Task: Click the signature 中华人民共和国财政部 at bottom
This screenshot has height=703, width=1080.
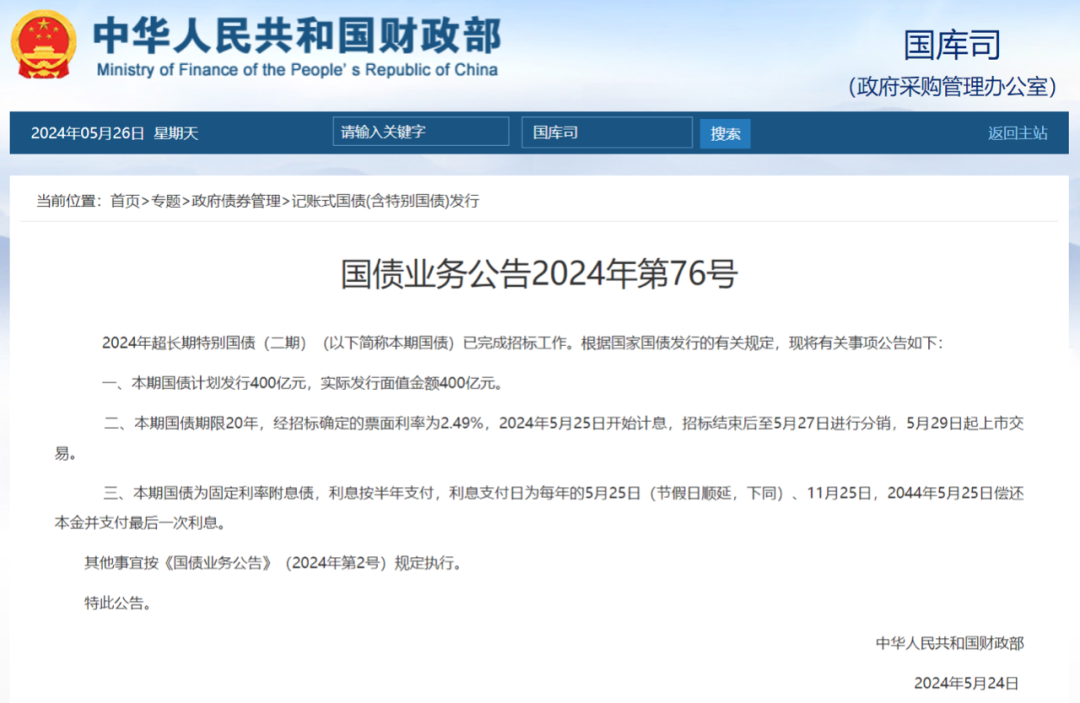Action: pyautogui.click(x=950, y=643)
